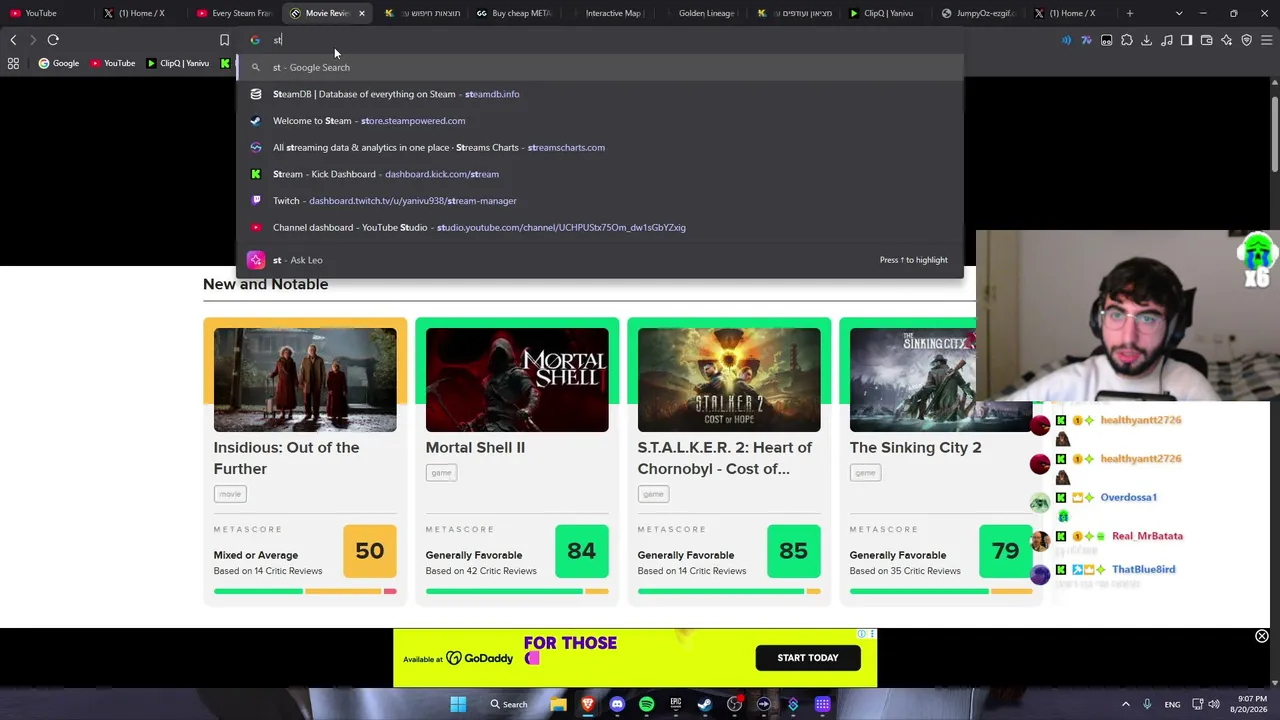Toggle the browser sidebar panel
This screenshot has width=1280, height=720.
pyautogui.click(x=1186, y=40)
